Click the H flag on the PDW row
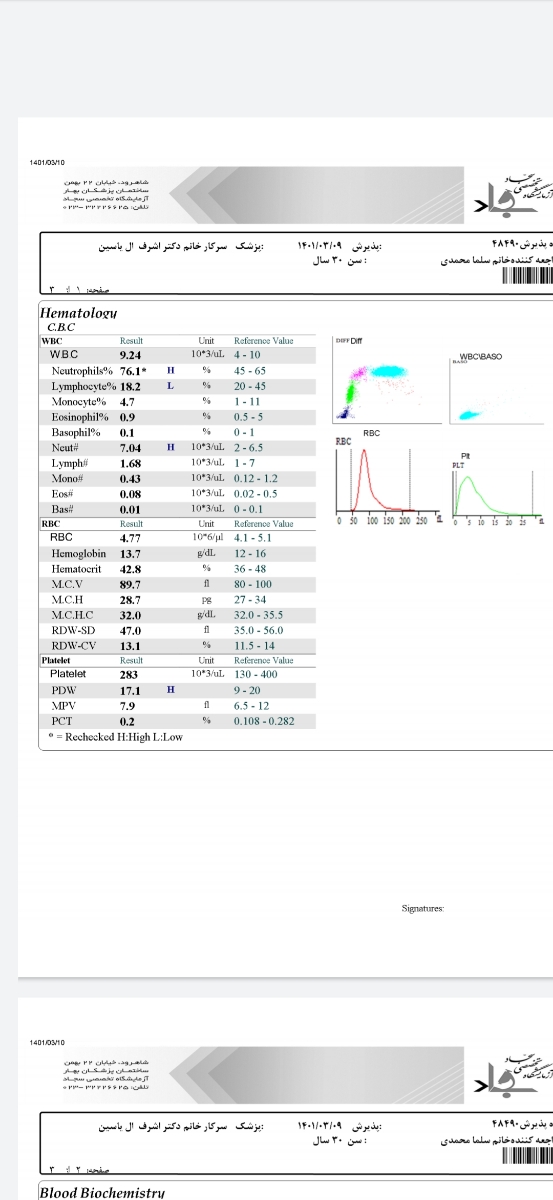The width and height of the screenshot is (553, 1200). click(170, 690)
